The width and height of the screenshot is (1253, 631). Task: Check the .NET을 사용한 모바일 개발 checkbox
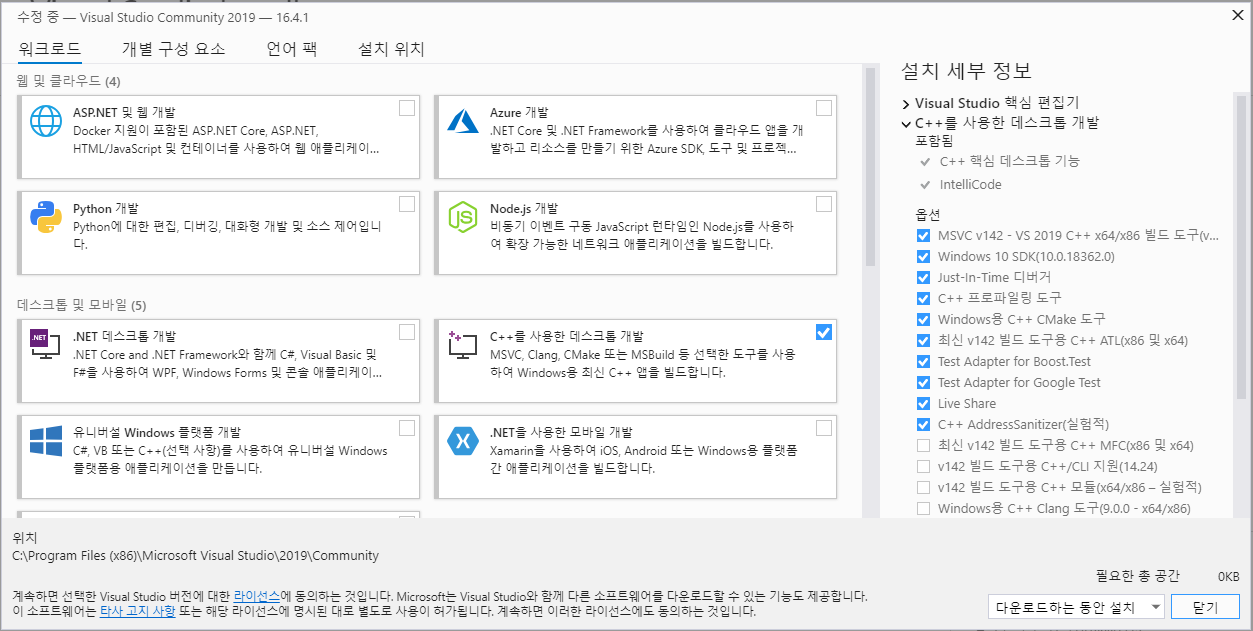coord(824,428)
